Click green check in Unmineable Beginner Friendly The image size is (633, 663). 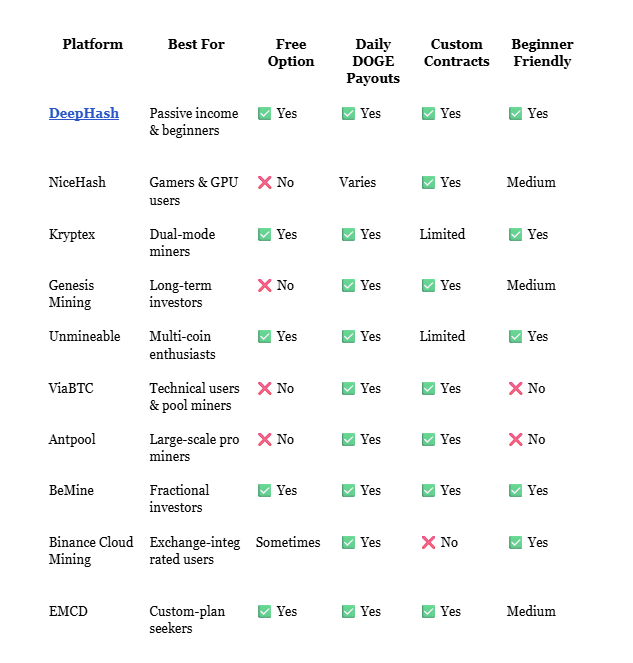click(516, 337)
